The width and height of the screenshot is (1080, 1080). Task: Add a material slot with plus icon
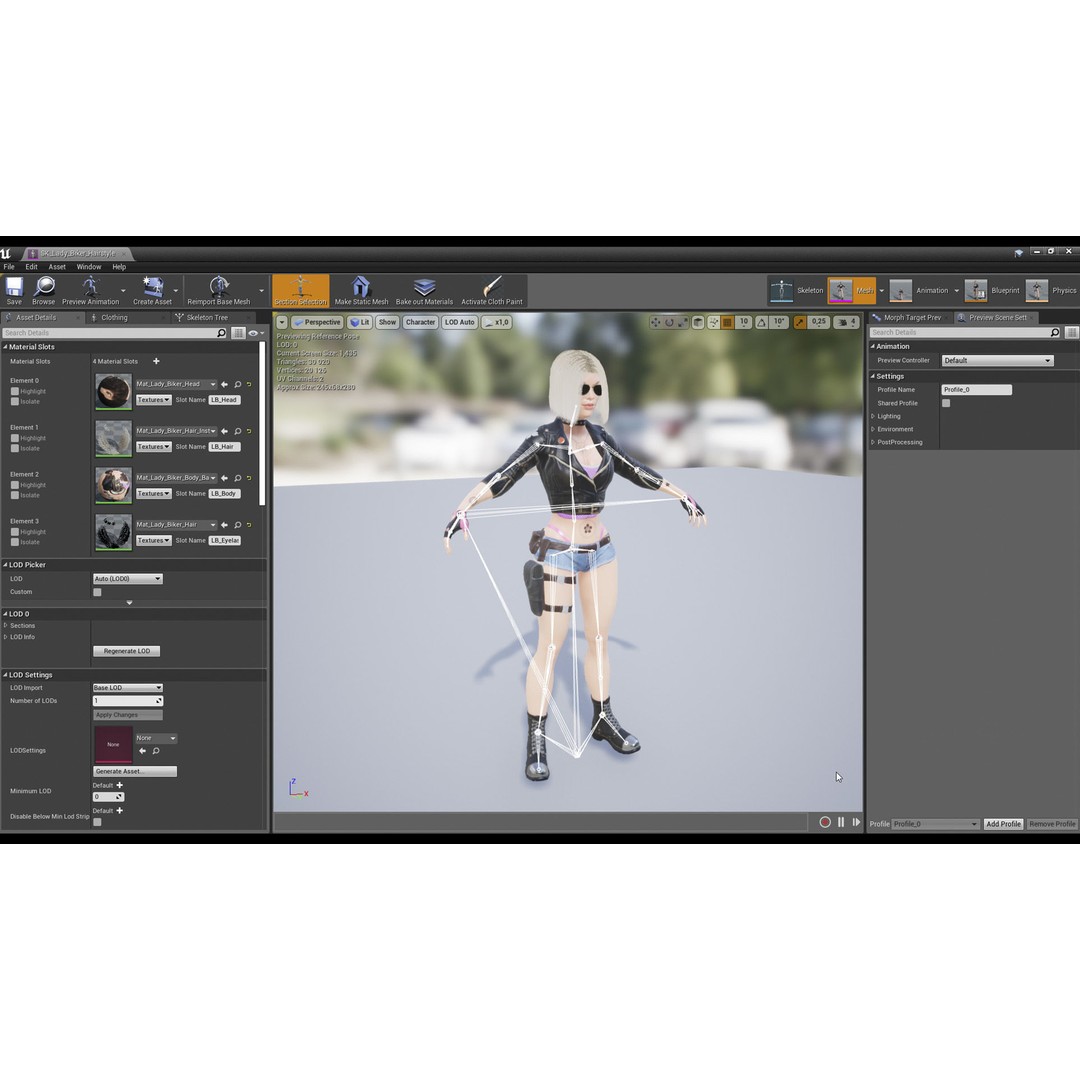click(156, 361)
